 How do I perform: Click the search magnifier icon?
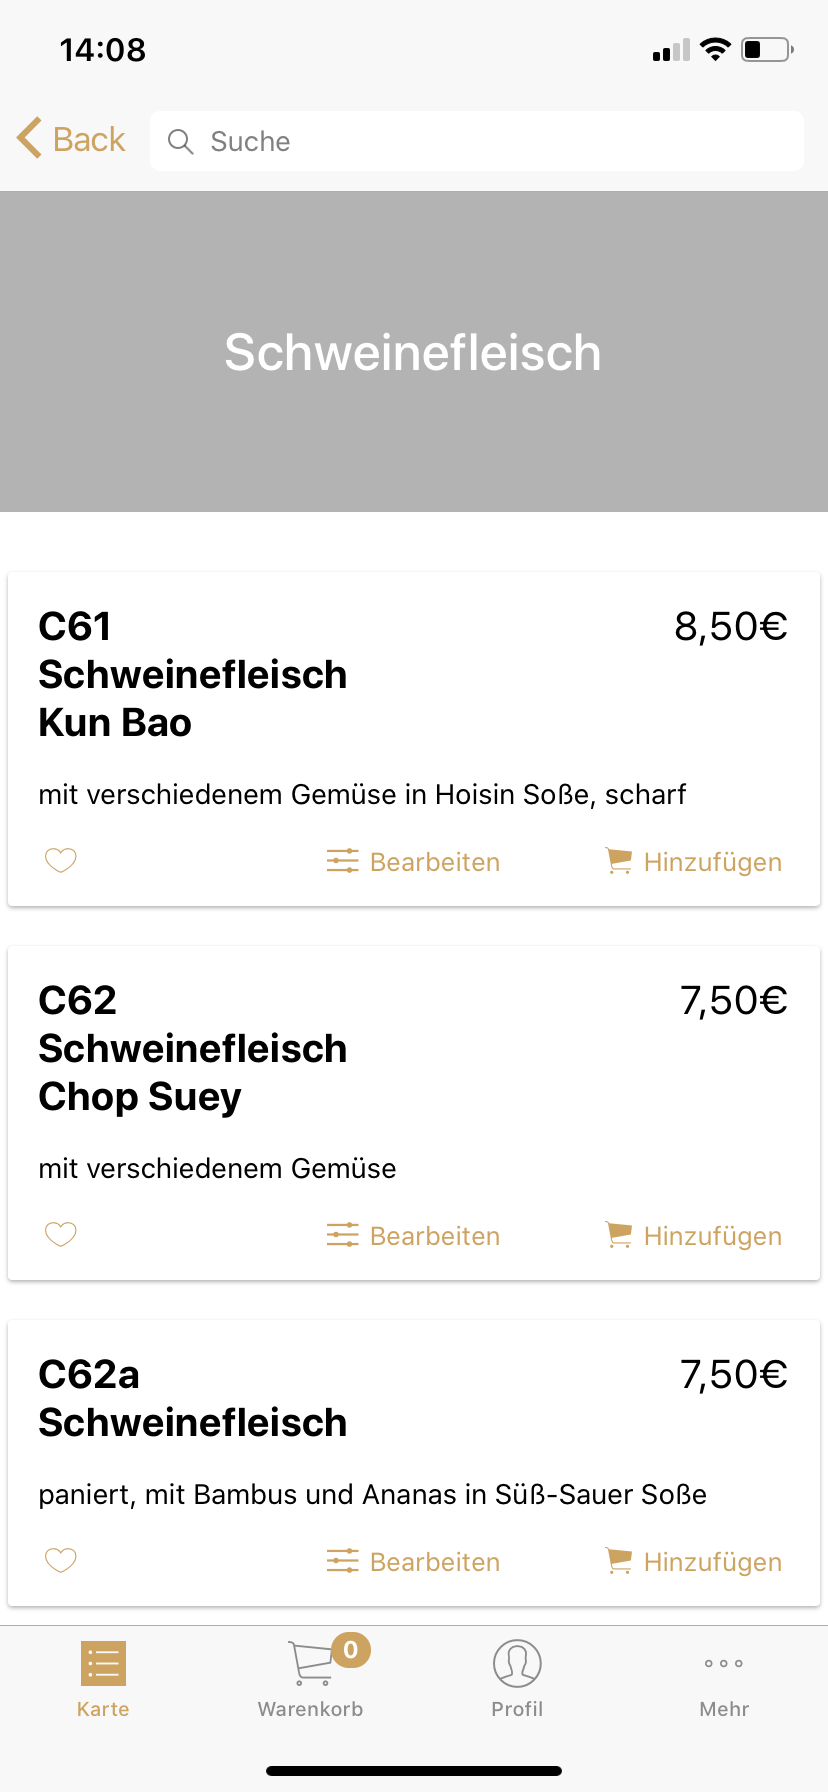tap(180, 142)
